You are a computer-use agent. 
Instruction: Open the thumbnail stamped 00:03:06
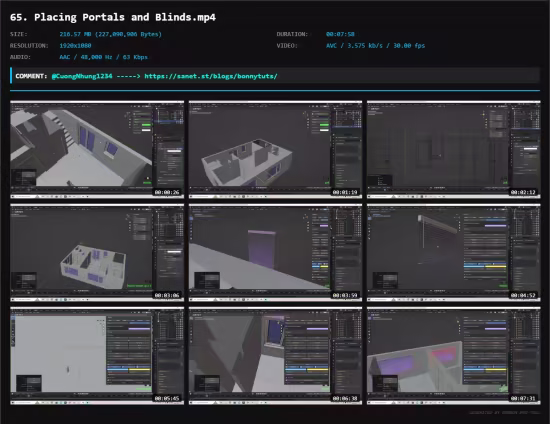[x=97, y=253]
